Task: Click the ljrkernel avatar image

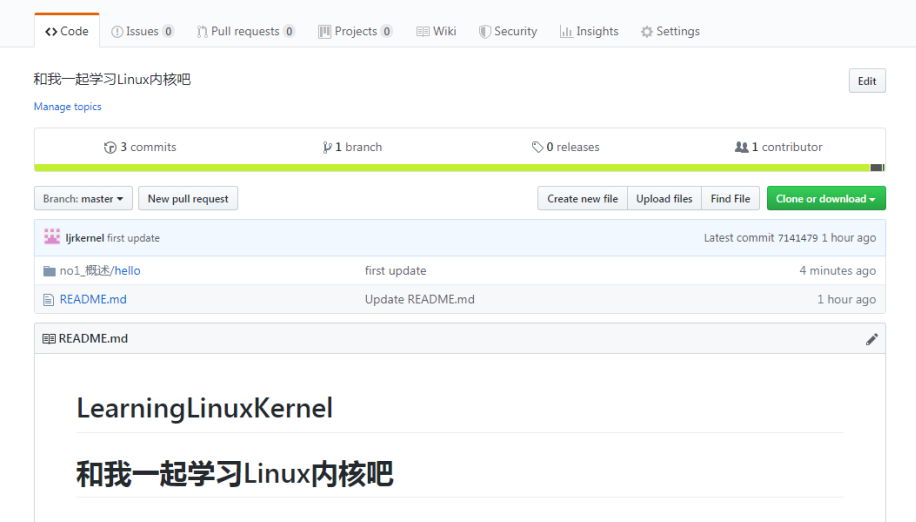Action: [x=52, y=236]
